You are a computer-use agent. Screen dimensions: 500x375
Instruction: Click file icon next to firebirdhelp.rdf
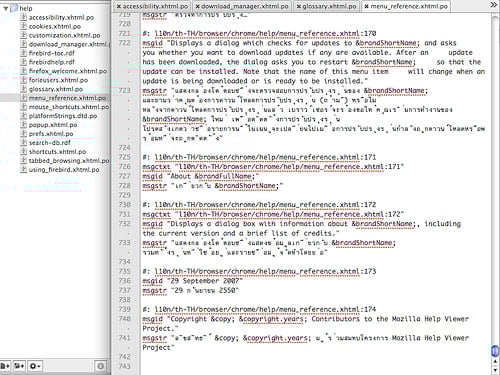[23, 62]
